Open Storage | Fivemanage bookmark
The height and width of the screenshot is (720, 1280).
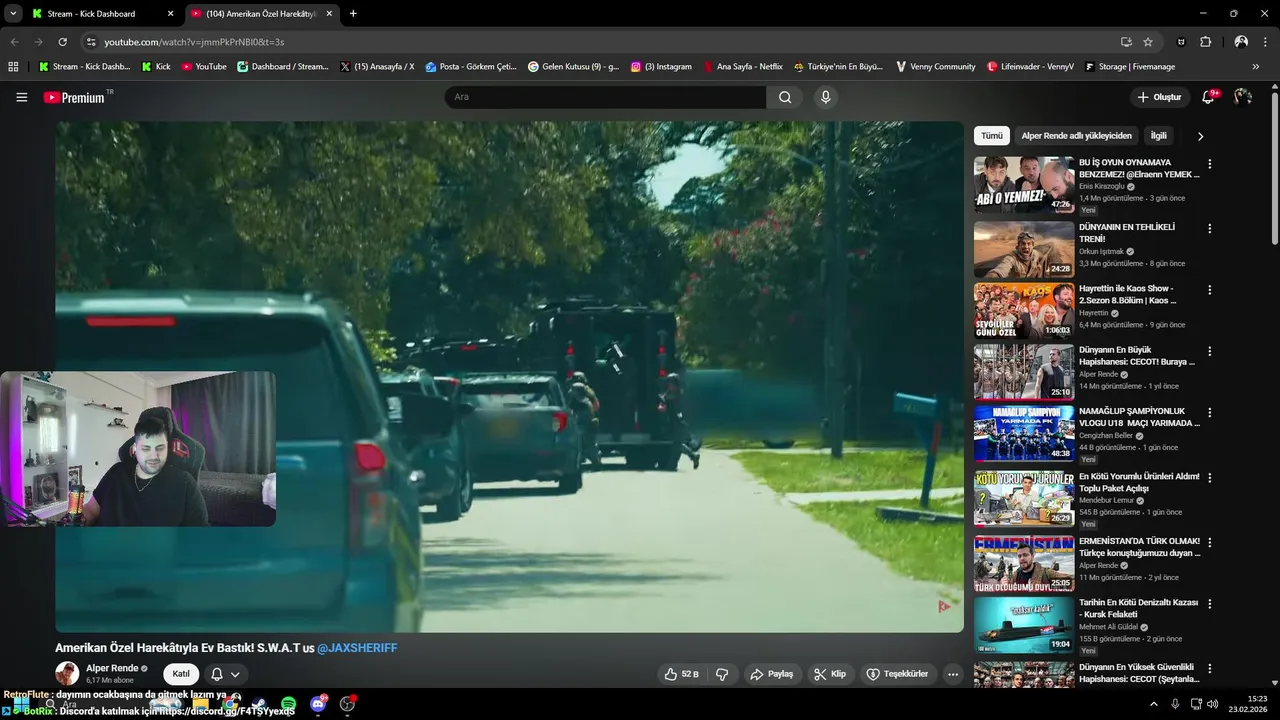click(1129, 67)
